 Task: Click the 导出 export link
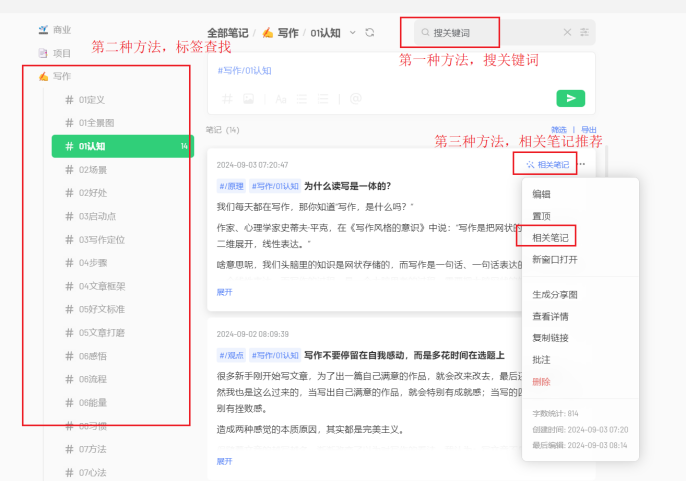[x=588, y=130]
